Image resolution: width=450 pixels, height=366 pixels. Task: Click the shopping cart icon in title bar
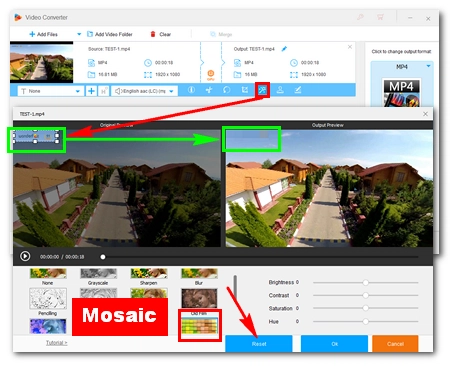[x=380, y=17]
